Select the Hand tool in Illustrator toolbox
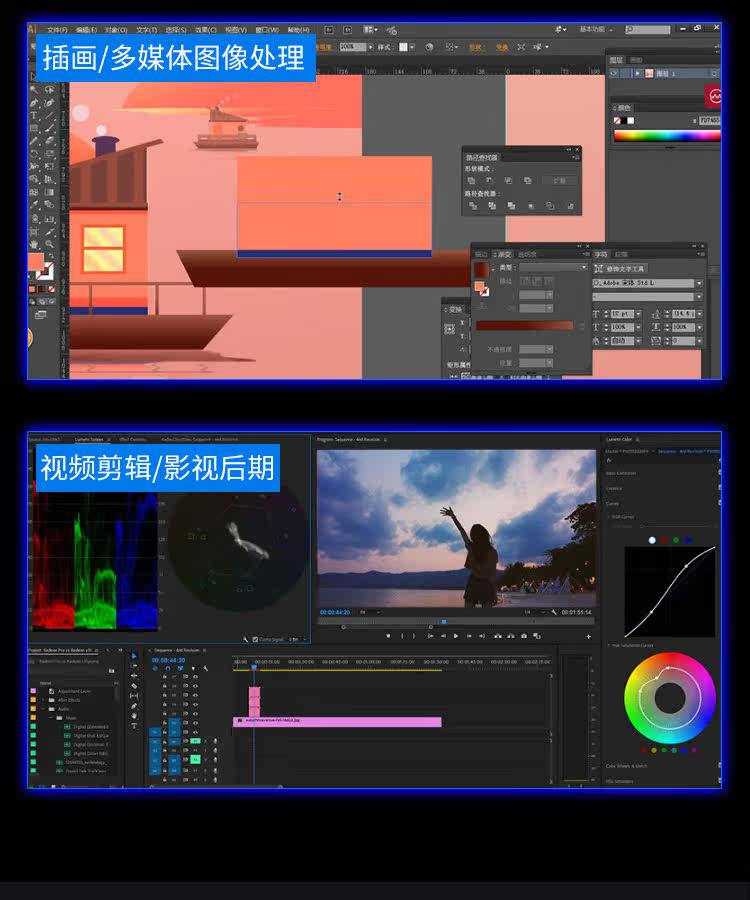This screenshot has width=750, height=900. 34,245
